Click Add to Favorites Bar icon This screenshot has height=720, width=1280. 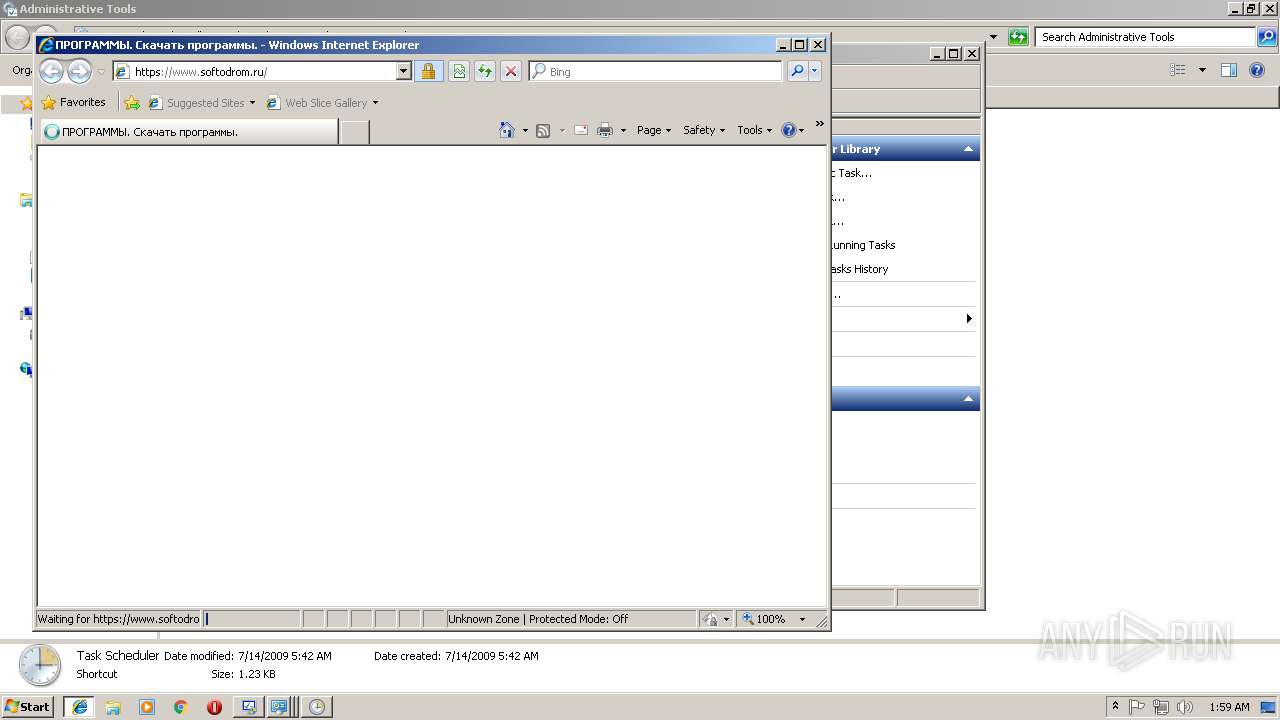[x=132, y=102]
